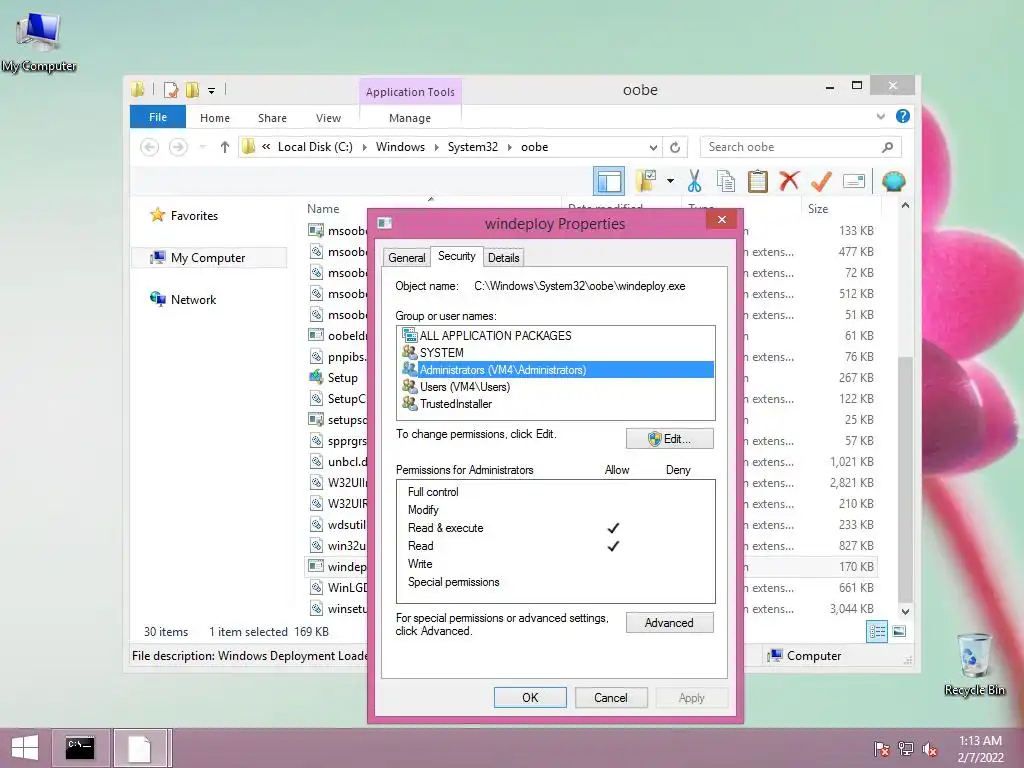
Task: Open the Share ribbon tab
Action: [x=272, y=118]
